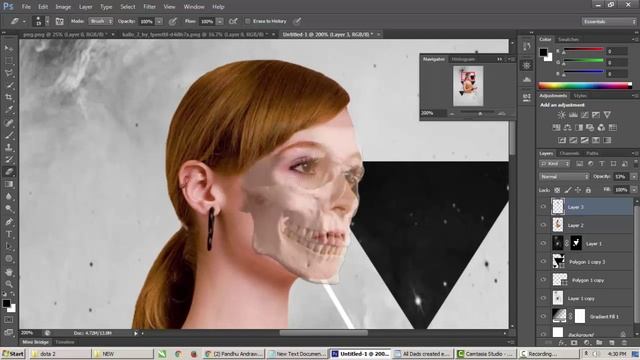Select the Move tool
The height and width of the screenshot is (360, 640).
click(x=9, y=48)
